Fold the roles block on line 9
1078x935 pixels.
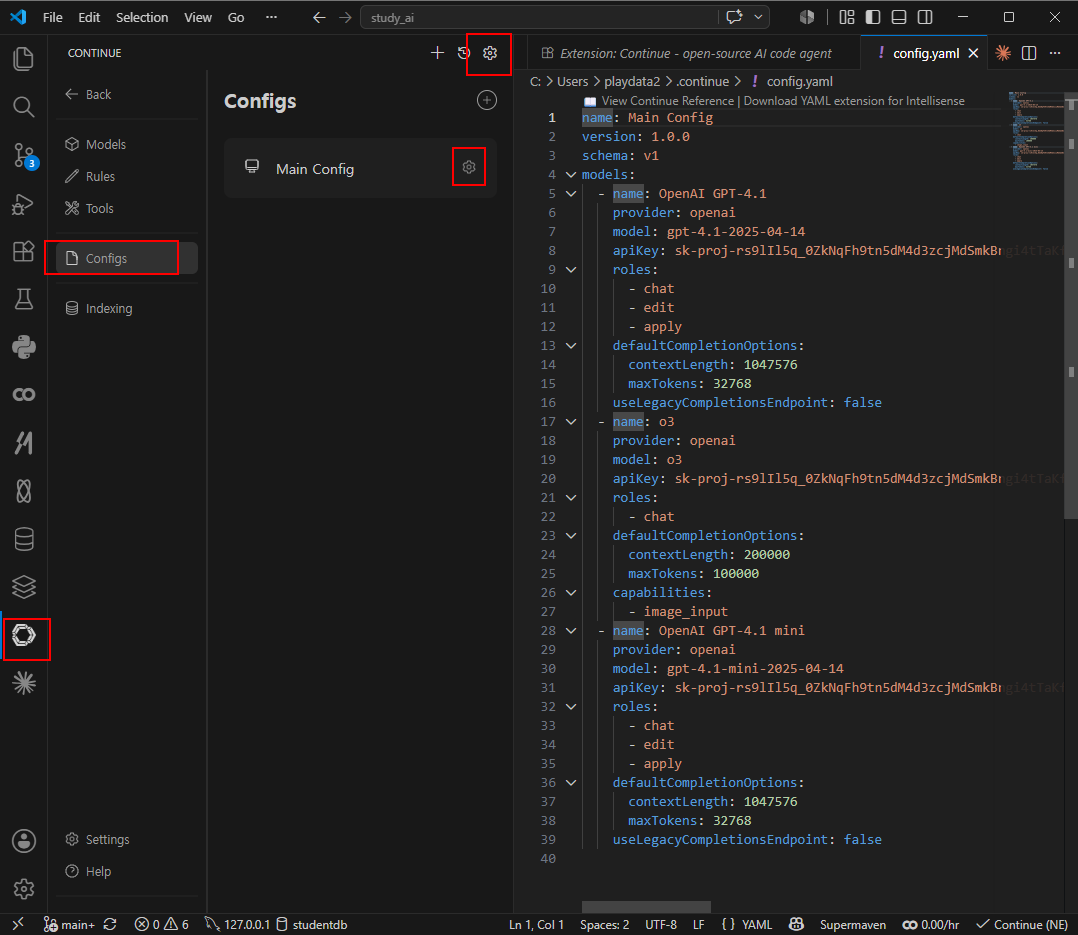(571, 270)
